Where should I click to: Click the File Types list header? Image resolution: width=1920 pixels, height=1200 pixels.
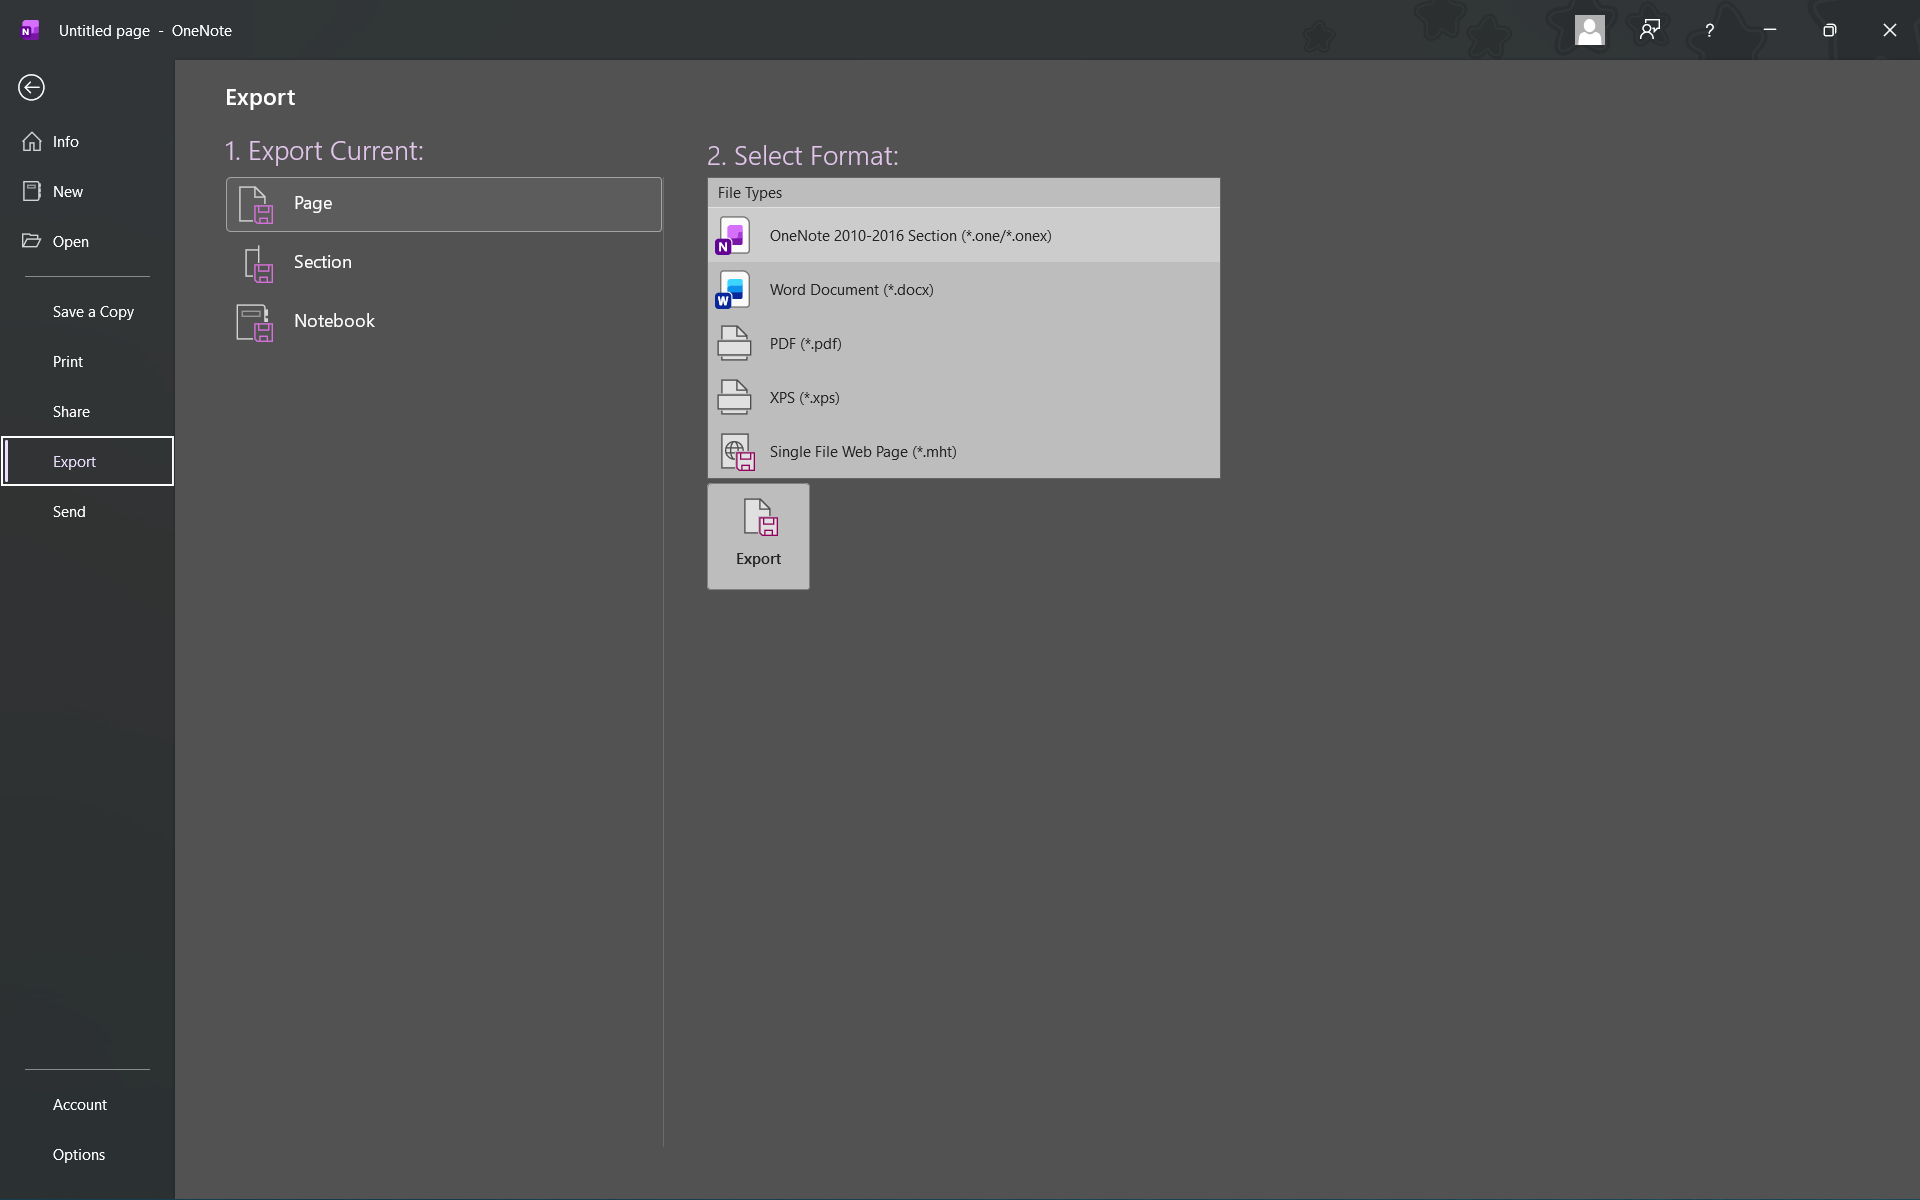point(964,193)
